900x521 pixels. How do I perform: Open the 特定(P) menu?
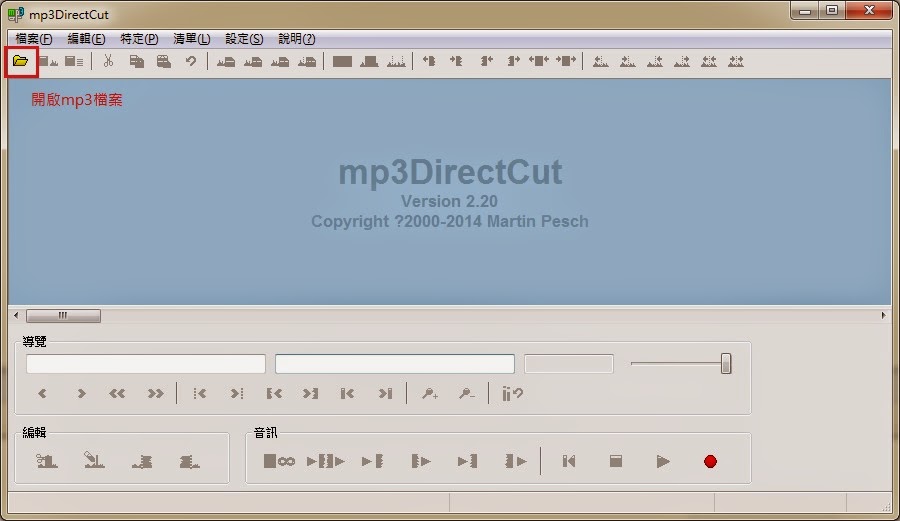[x=139, y=39]
